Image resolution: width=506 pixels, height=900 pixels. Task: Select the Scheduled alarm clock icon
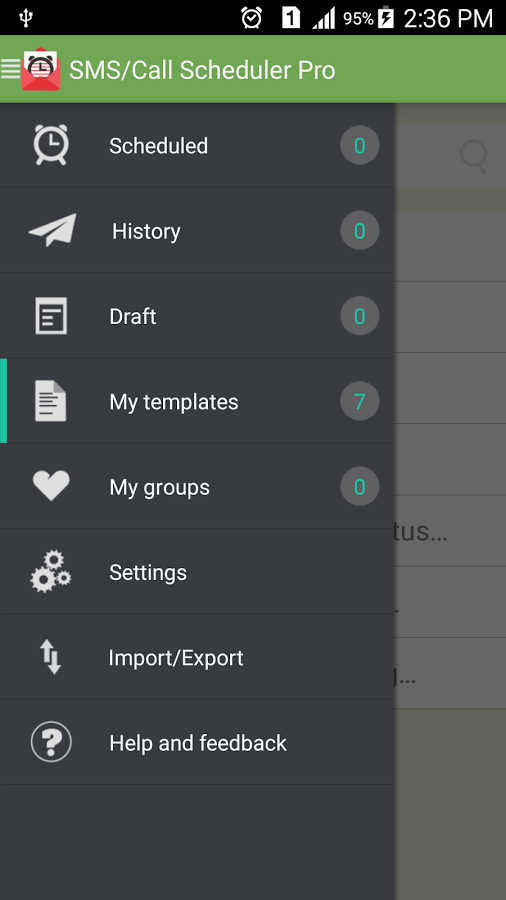point(51,145)
